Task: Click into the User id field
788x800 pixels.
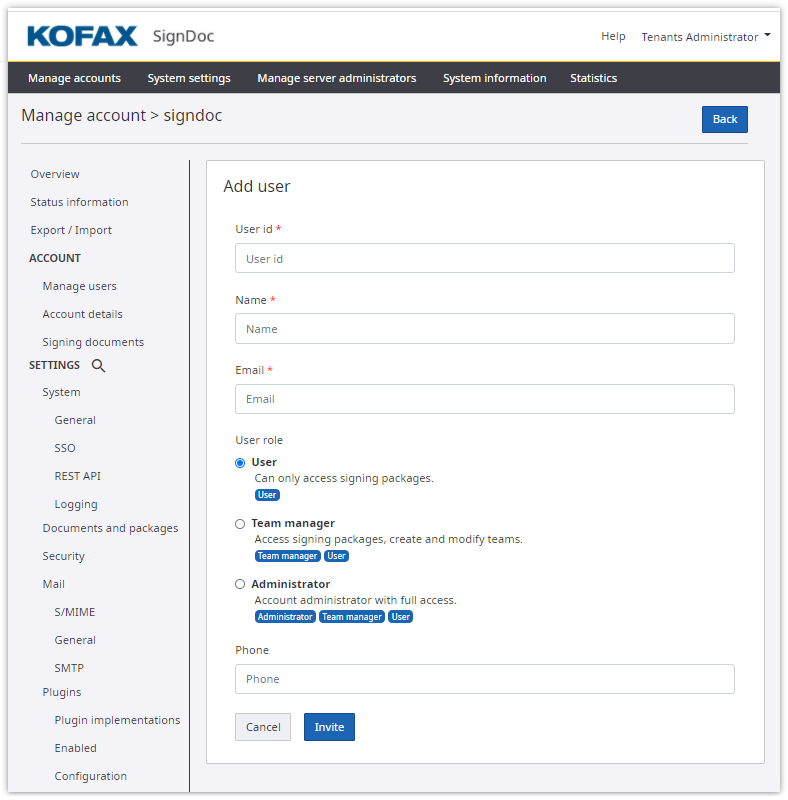Action: tap(484, 258)
